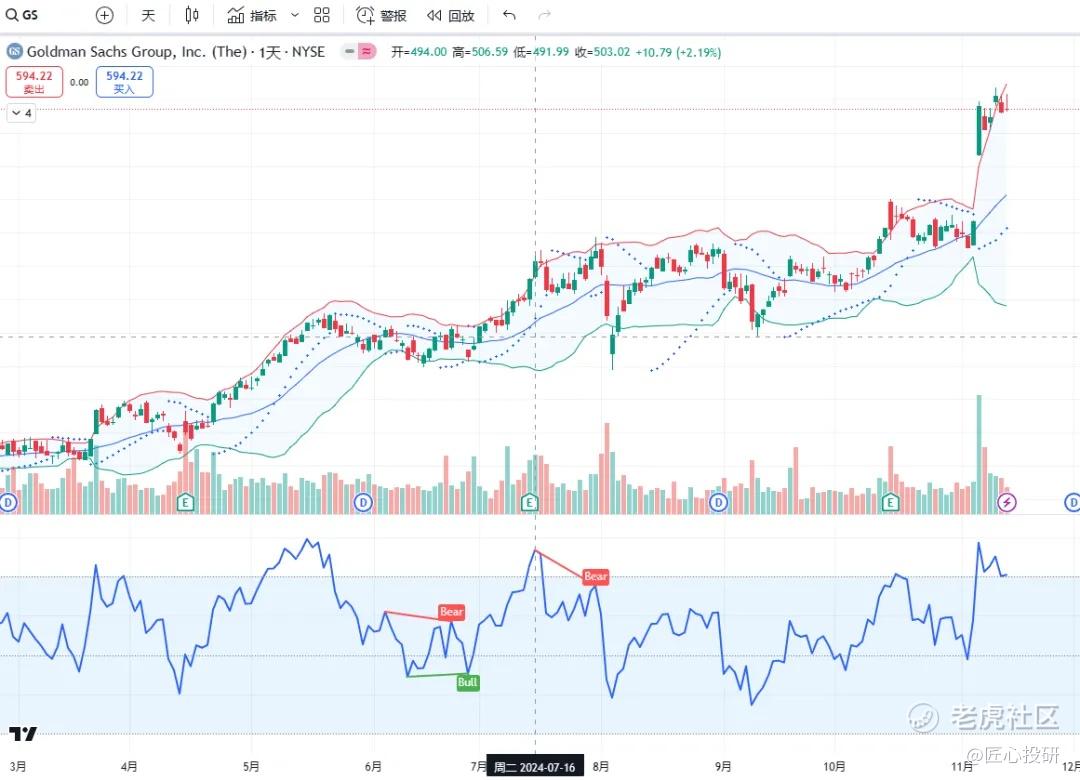Collapse the indicator legend showing 4
Screen dimensions: 1080x780
21,113
